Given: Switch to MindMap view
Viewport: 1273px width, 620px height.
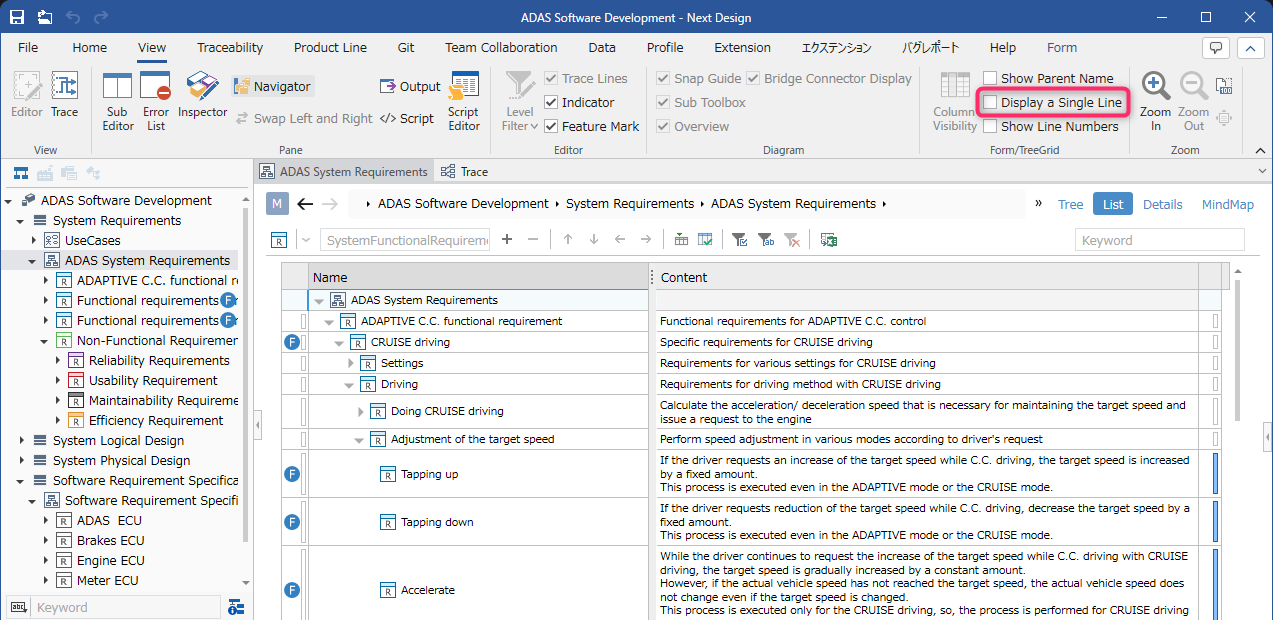Looking at the screenshot, I should (1227, 204).
